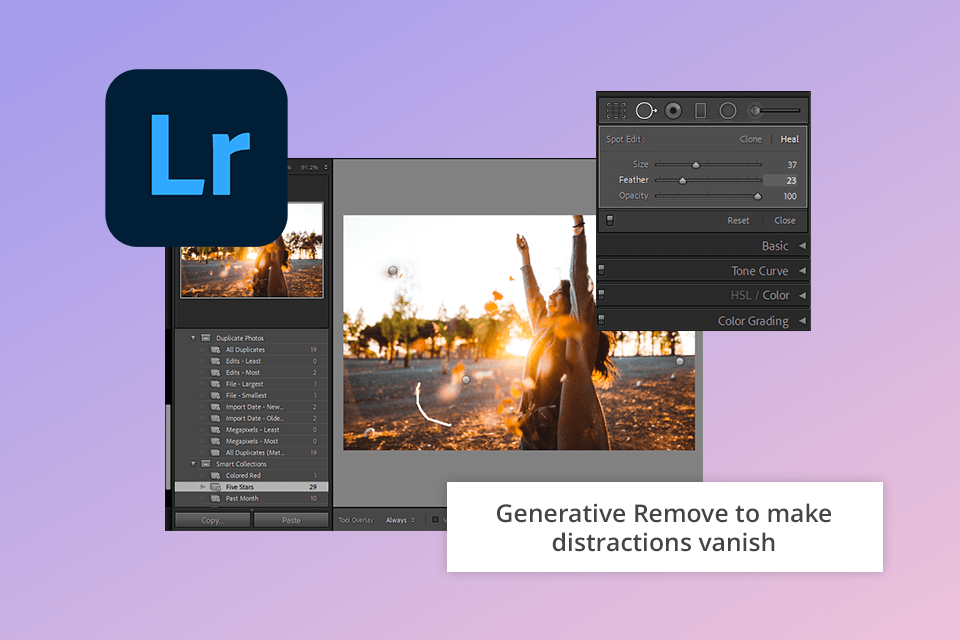Image resolution: width=960 pixels, height=640 pixels.
Task: Click the Opacity value 100
Action: pyautogui.click(x=790, y=196)
